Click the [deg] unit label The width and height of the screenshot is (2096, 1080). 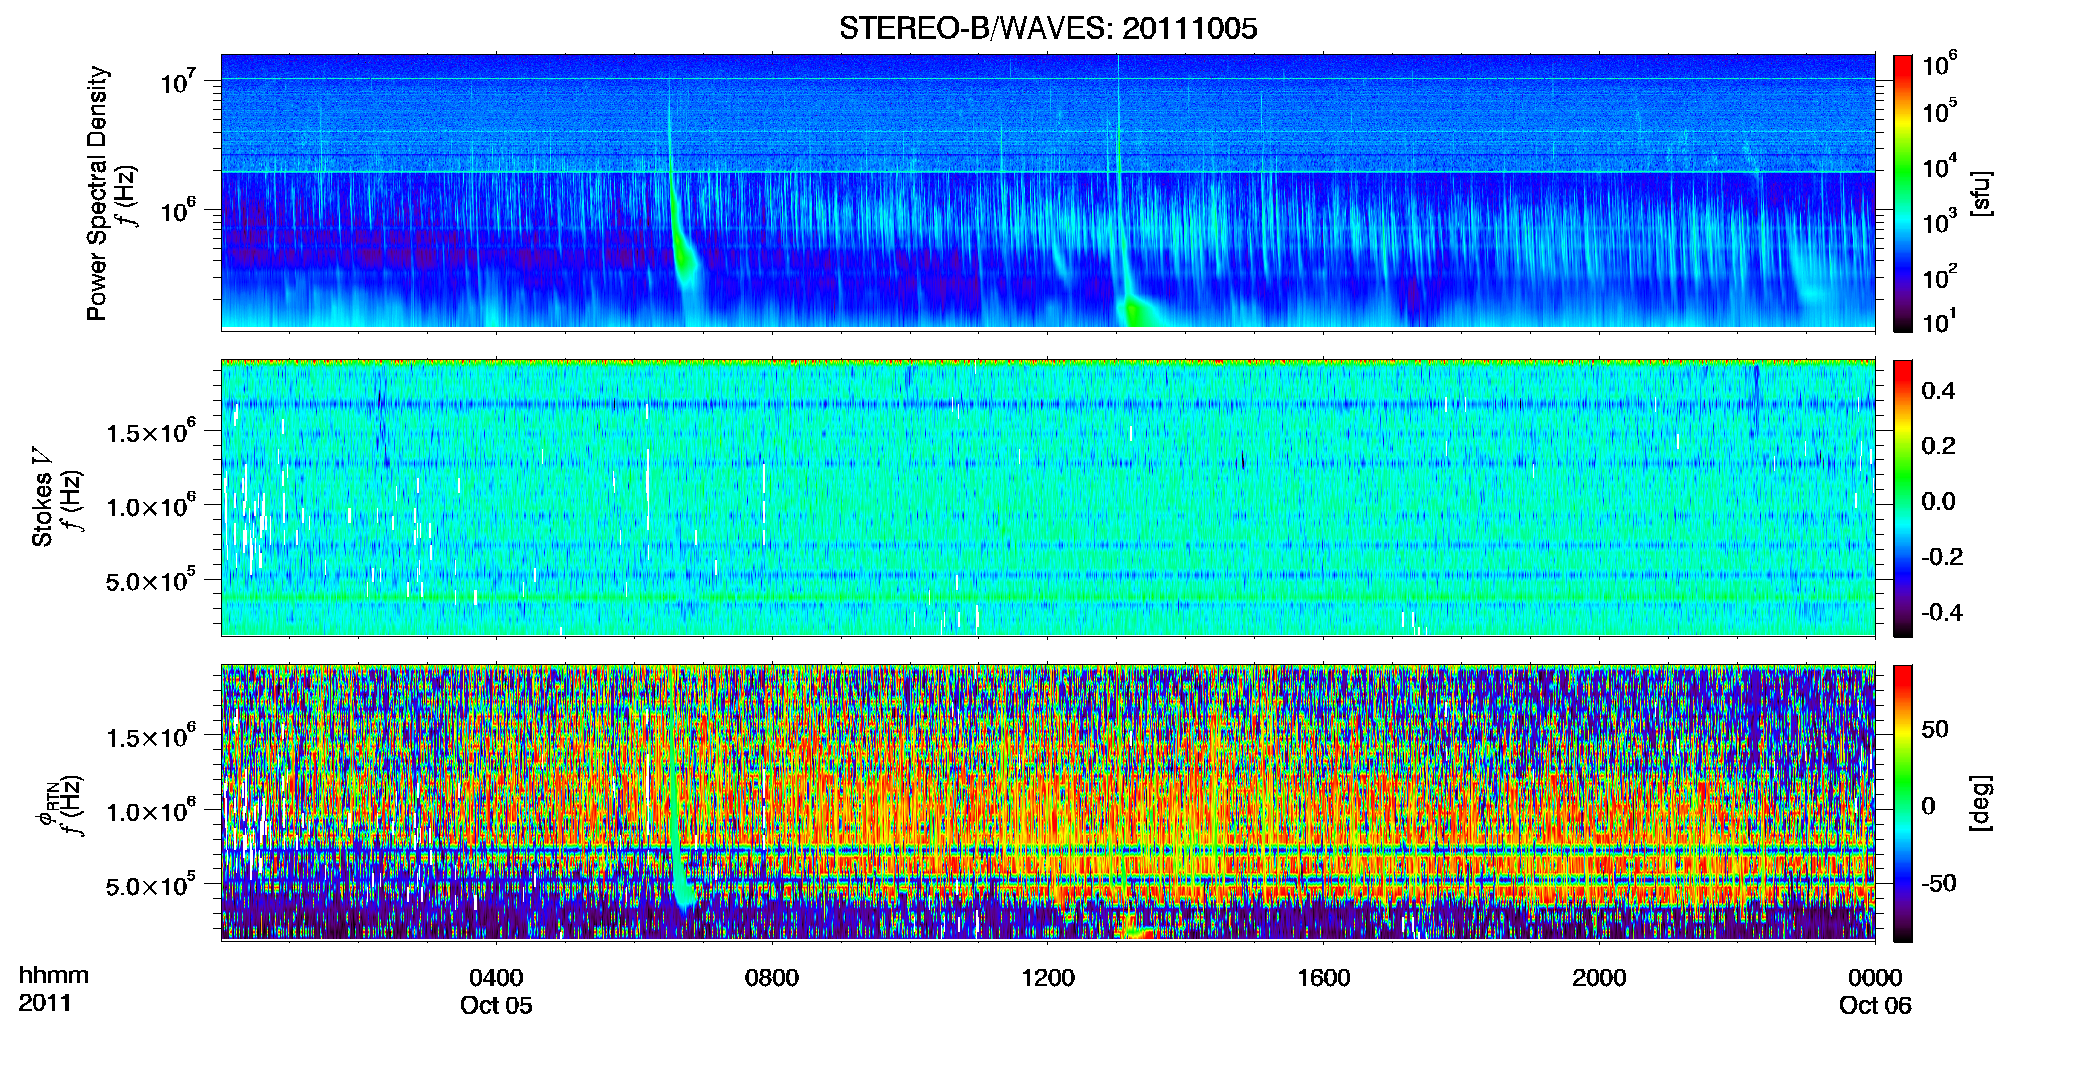pos(1981,803)
